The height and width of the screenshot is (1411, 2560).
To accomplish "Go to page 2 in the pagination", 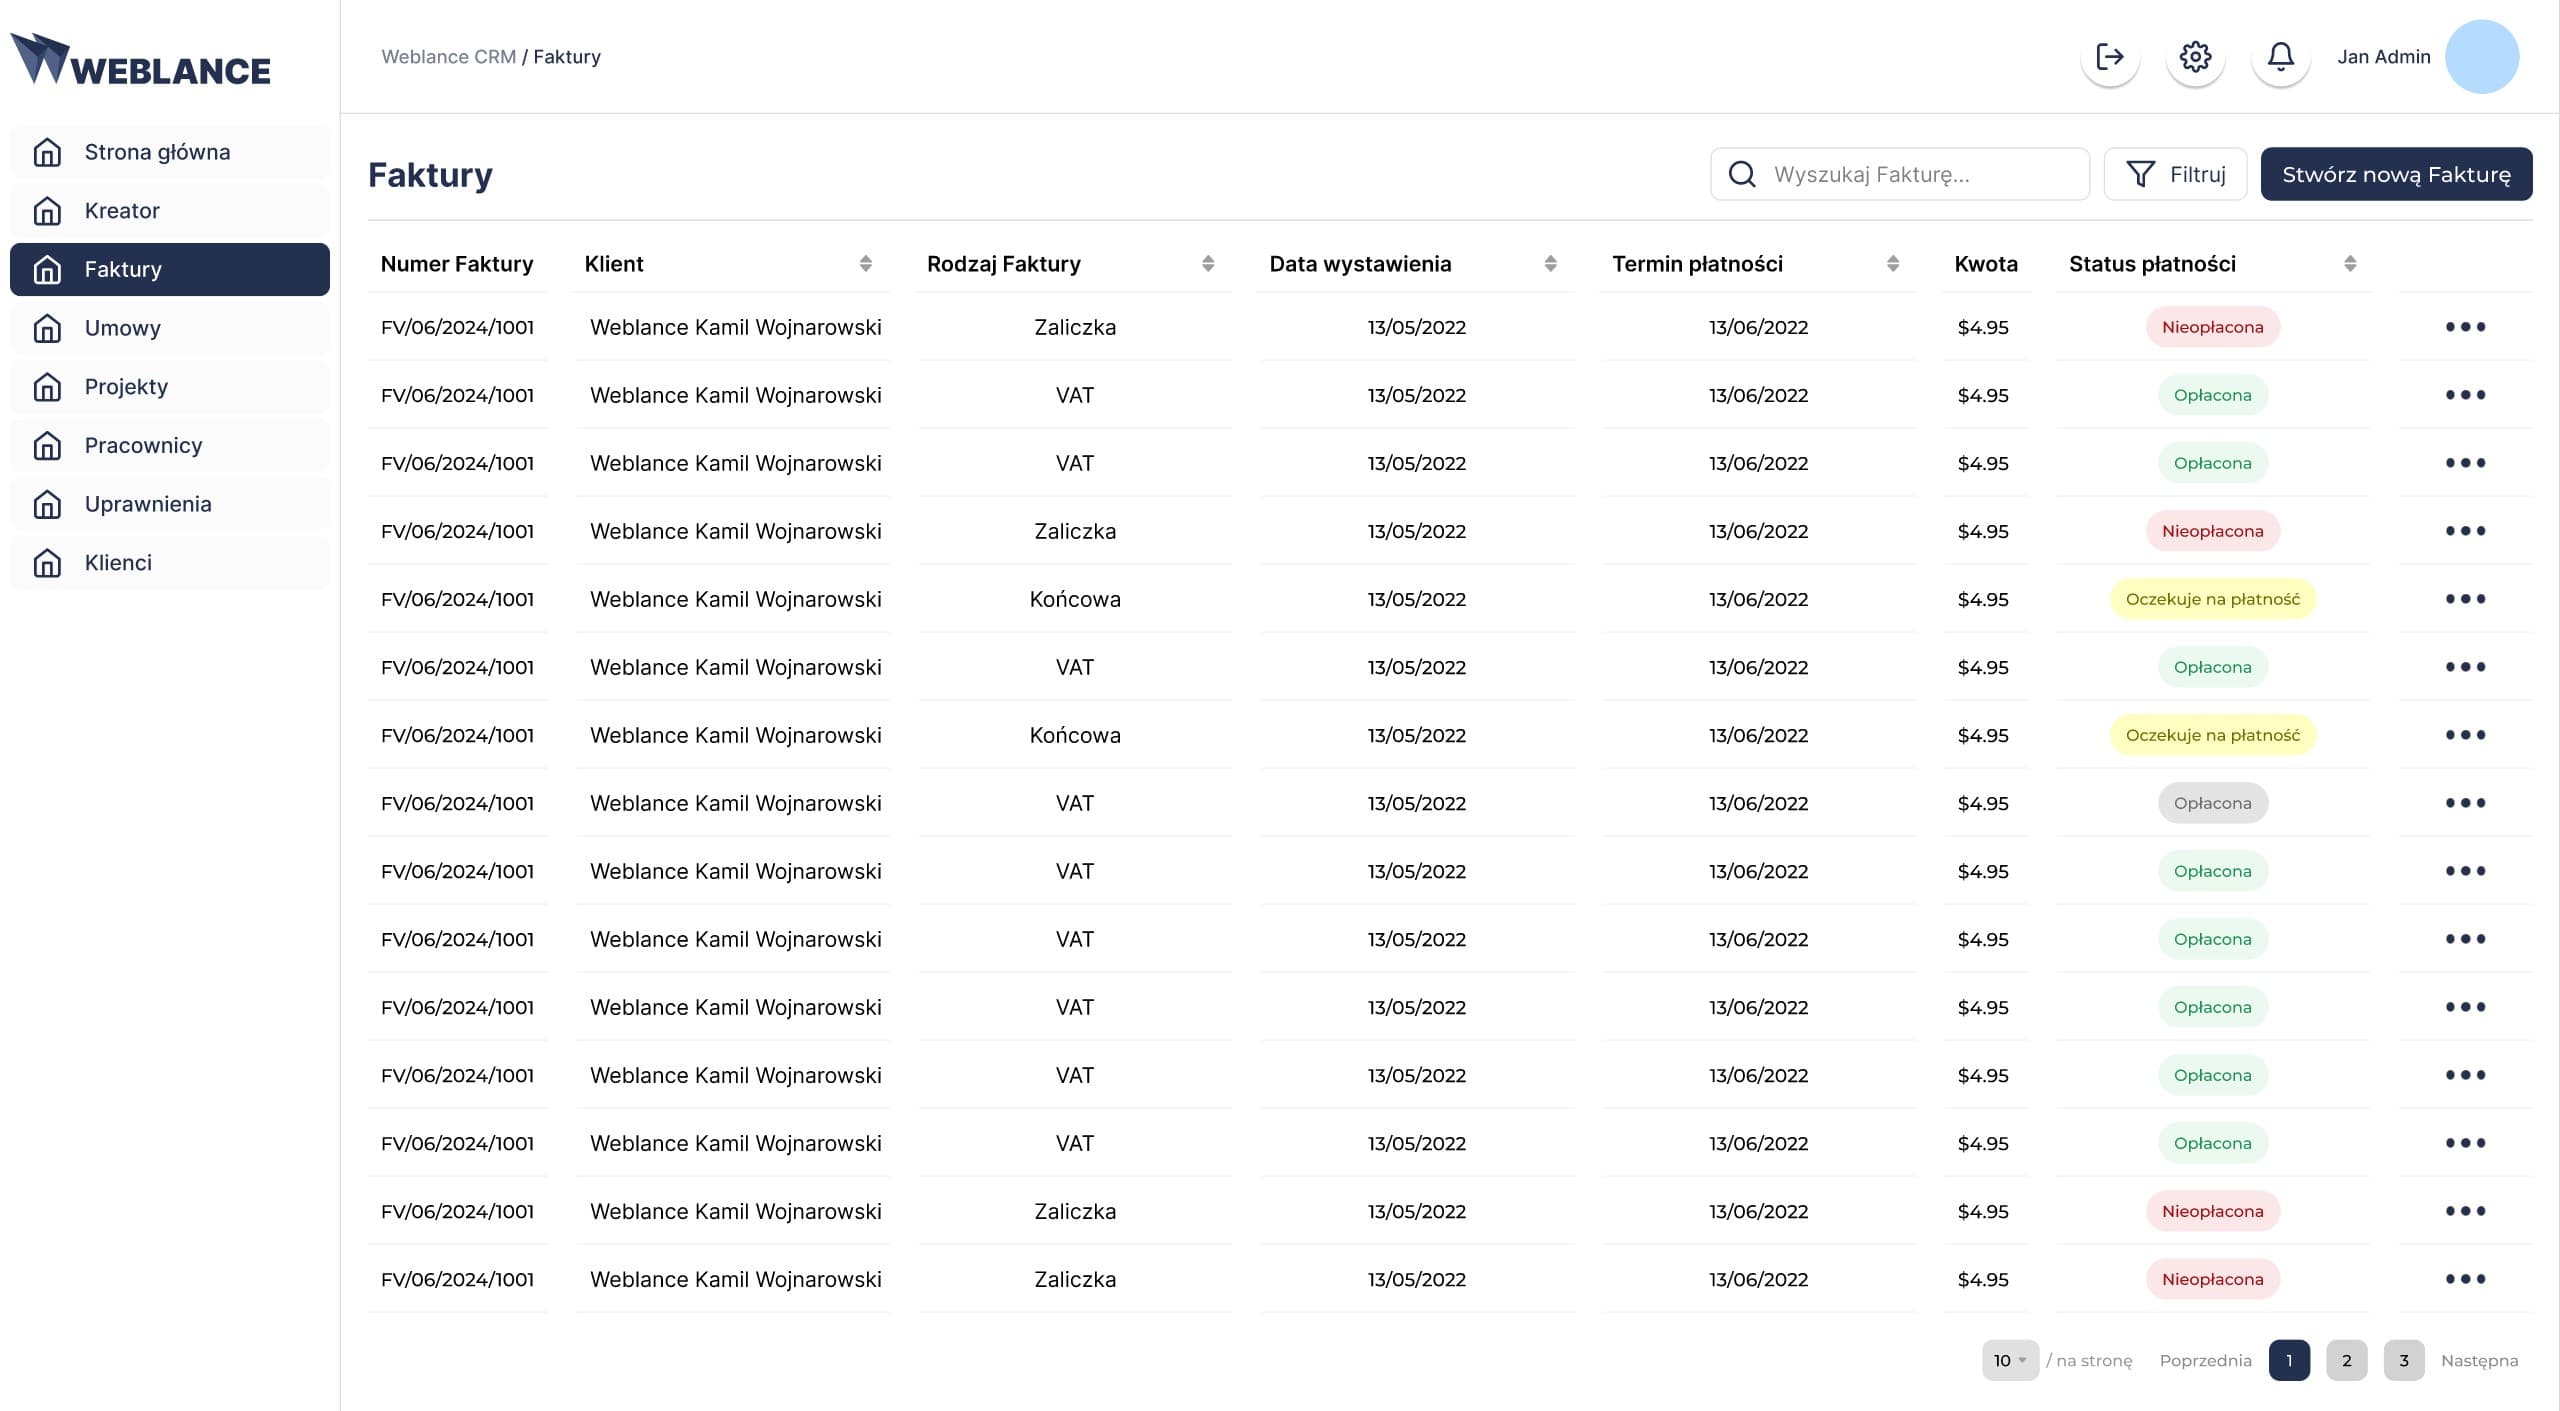I will [x=2346, y=1360].
